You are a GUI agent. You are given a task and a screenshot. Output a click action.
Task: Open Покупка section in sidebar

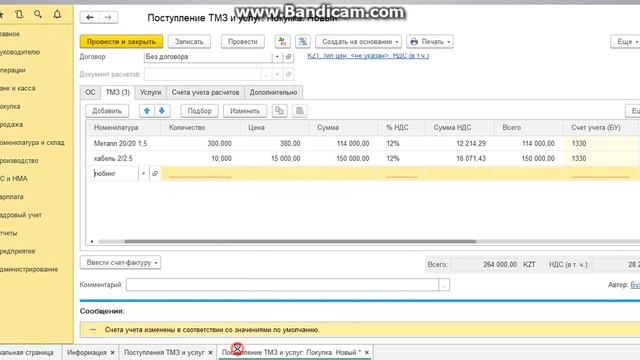[x=10, y=107]
